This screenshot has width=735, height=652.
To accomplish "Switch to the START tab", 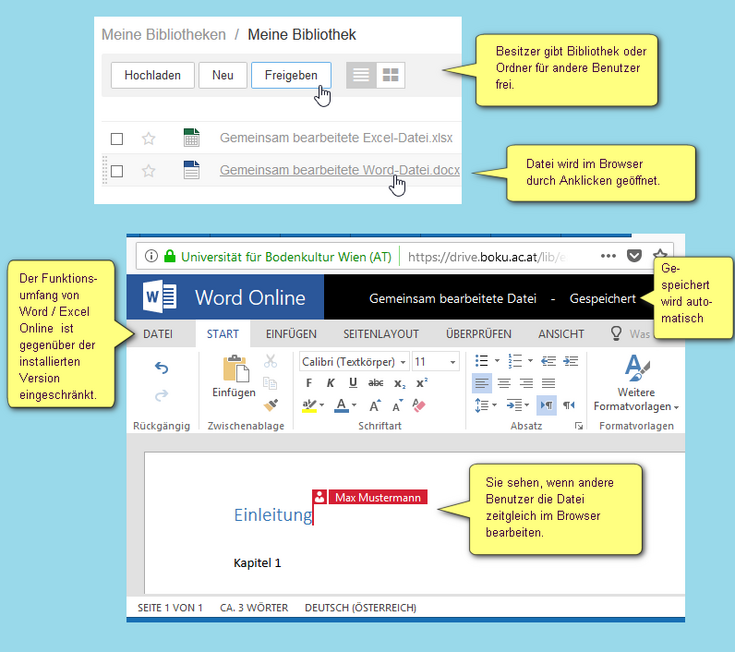I will [223, 334].
